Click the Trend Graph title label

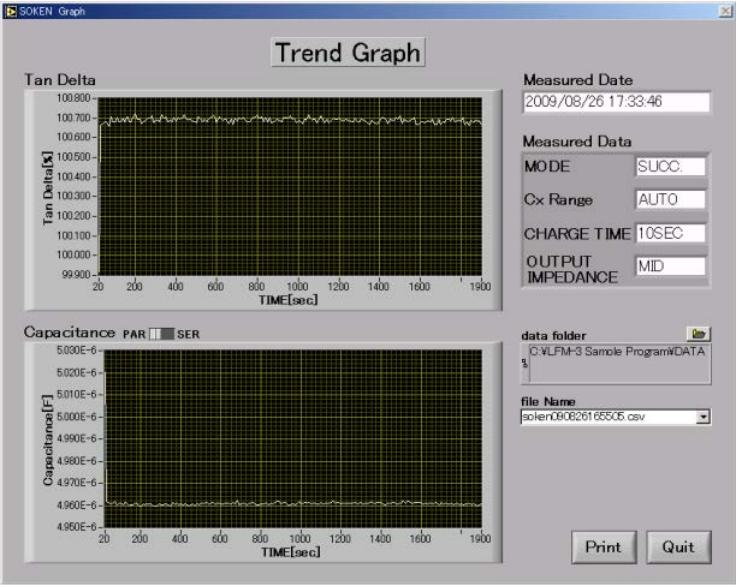[x=349, y=53]
